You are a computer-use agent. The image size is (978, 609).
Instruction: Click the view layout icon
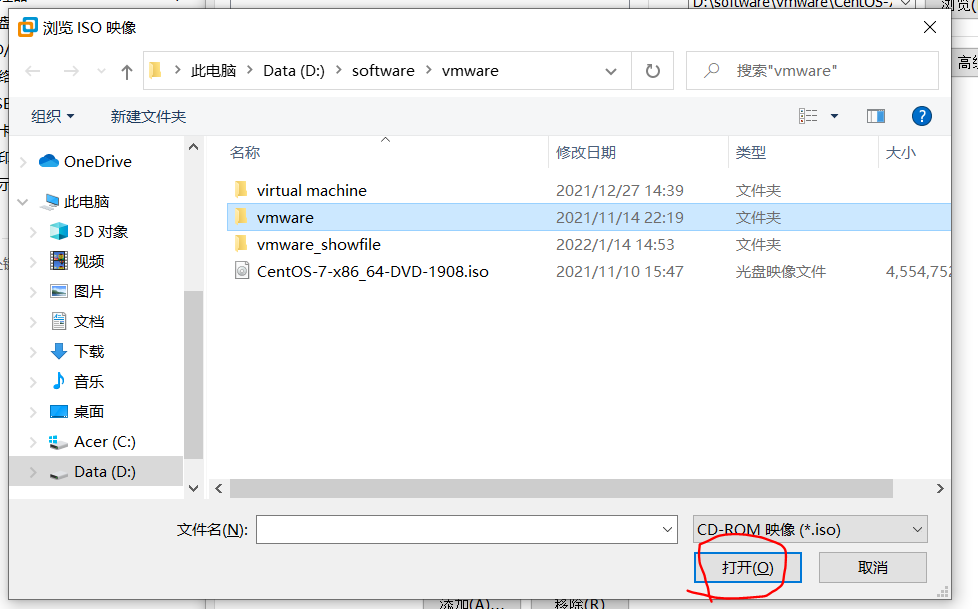(808, 116)
